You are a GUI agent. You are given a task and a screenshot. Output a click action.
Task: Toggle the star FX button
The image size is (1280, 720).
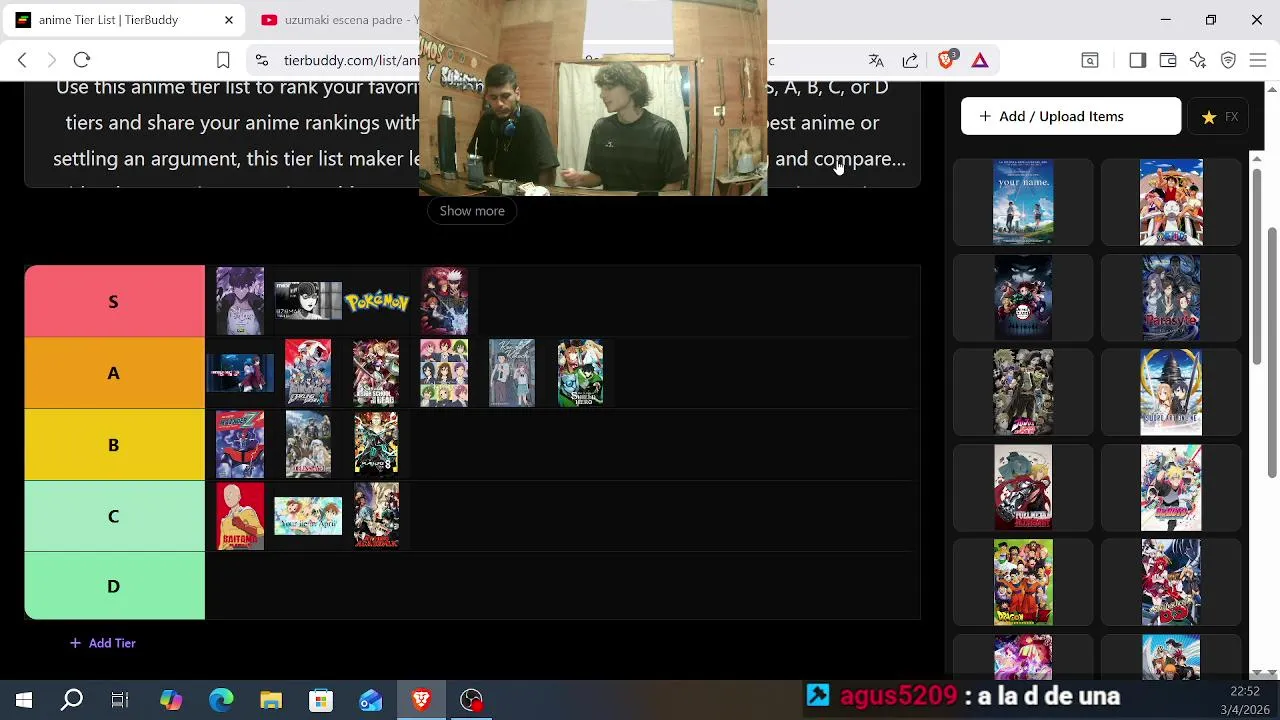tap(1219, 117)
